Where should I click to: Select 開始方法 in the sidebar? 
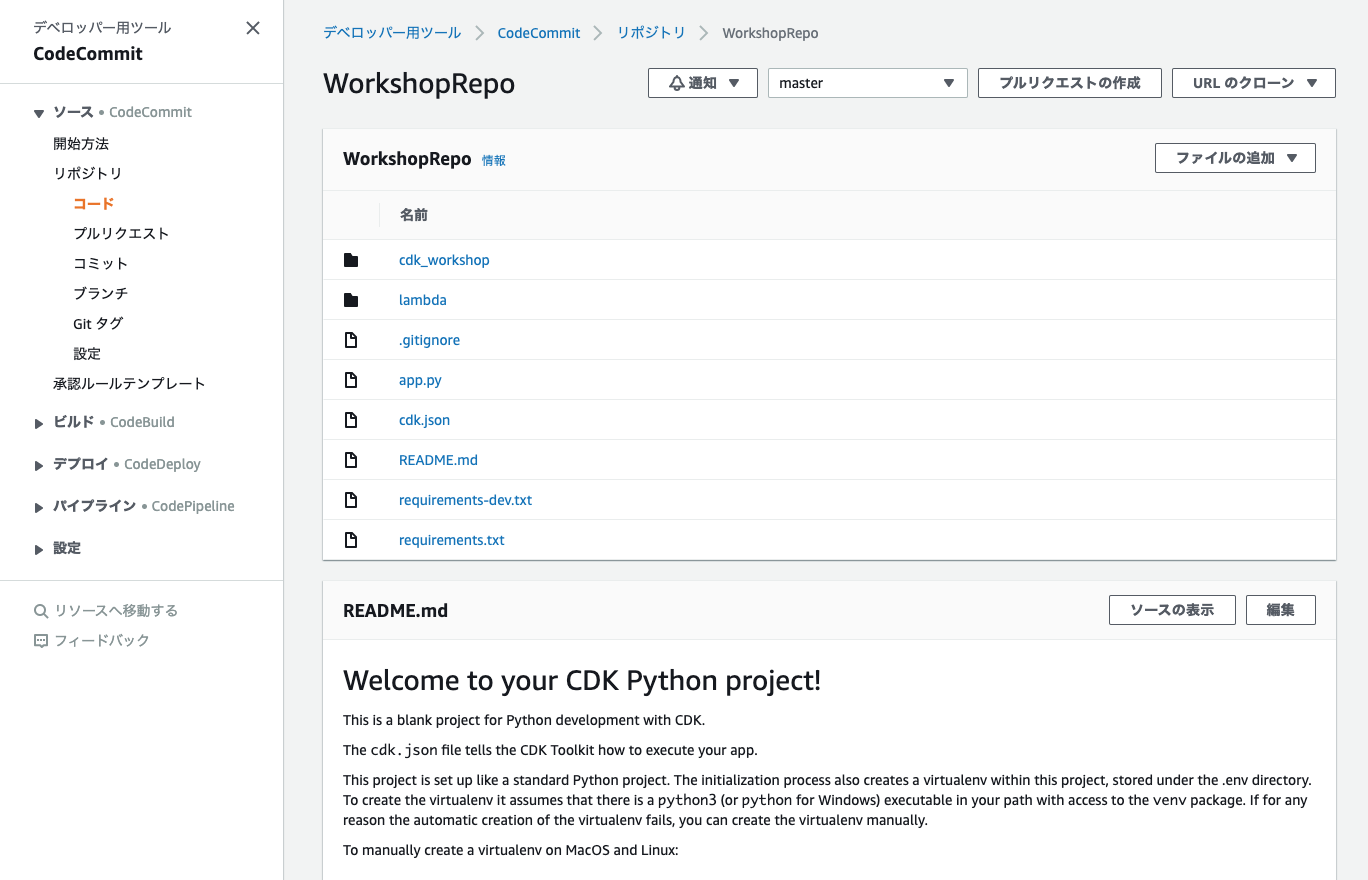[x=81, y=144]
